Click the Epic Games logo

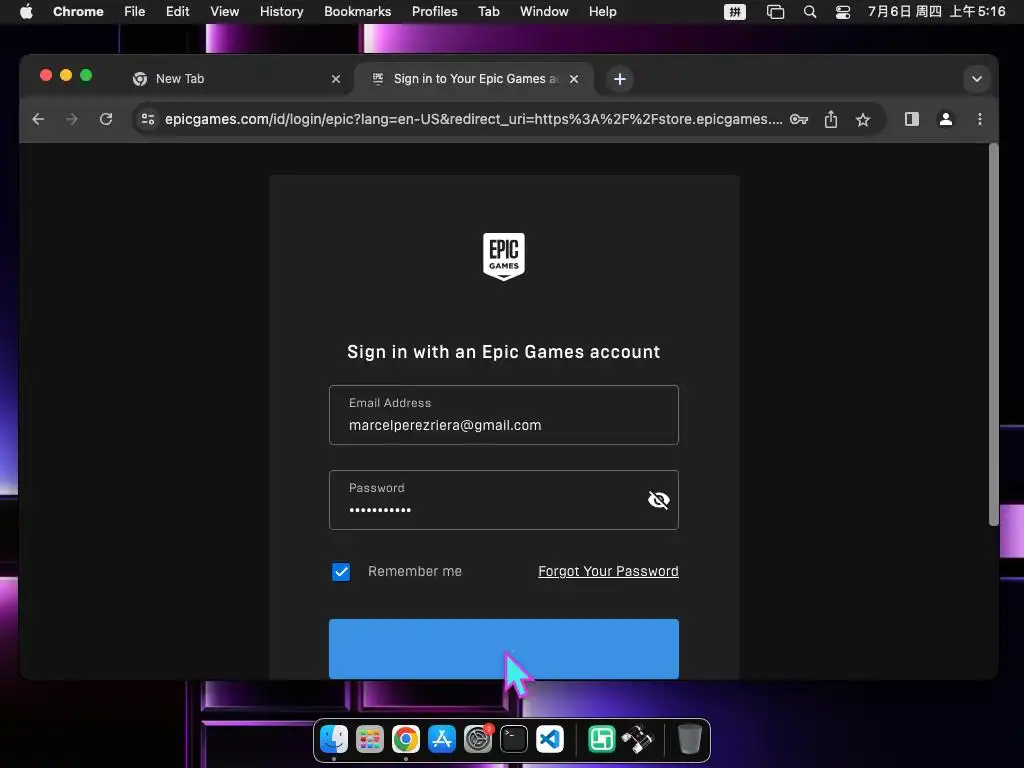504,257
